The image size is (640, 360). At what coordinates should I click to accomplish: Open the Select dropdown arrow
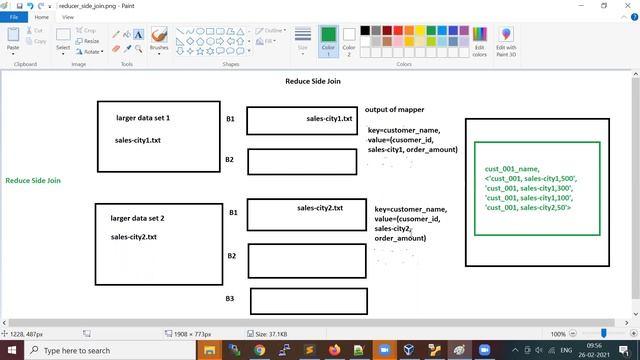(63, 54)
